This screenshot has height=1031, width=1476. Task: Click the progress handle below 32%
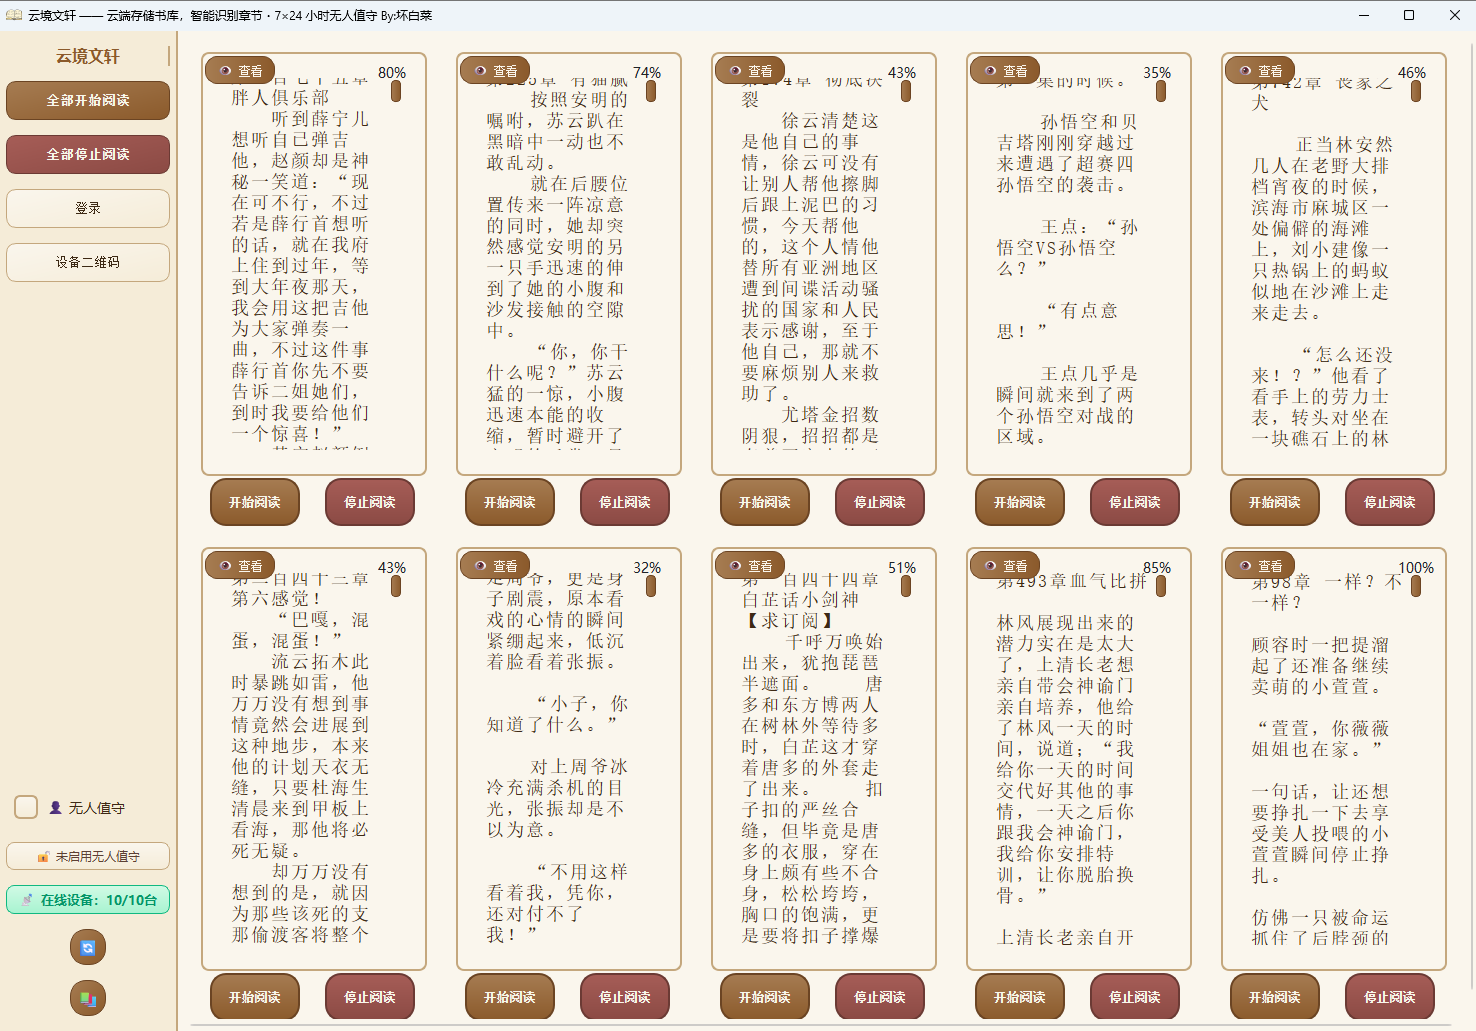651,586
